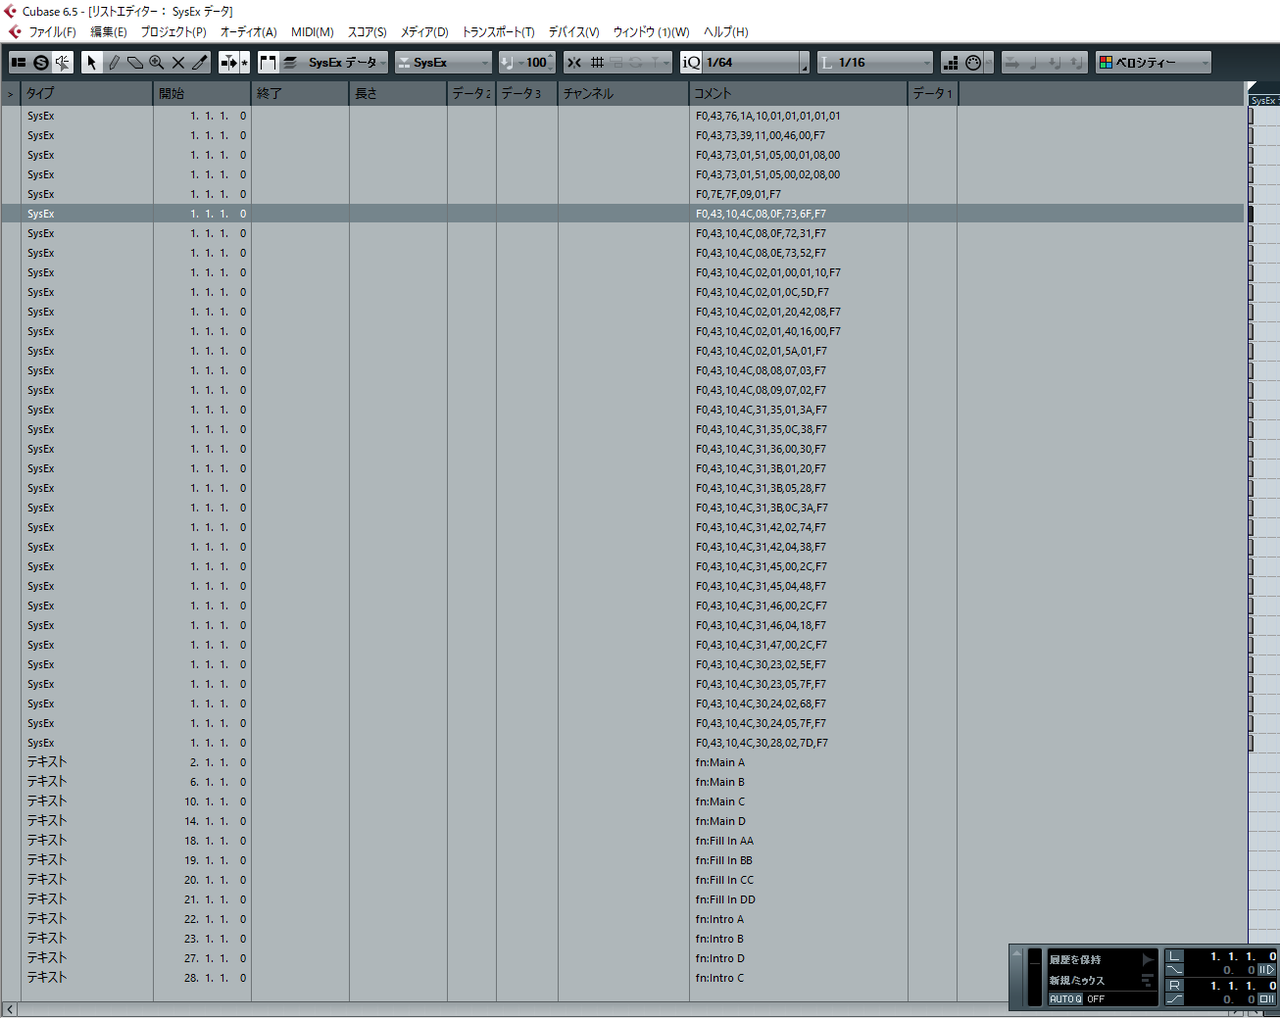Expand the filter bar arrow left of タイプ
Screen dimensions: 1280x1019
click(10, 94)
